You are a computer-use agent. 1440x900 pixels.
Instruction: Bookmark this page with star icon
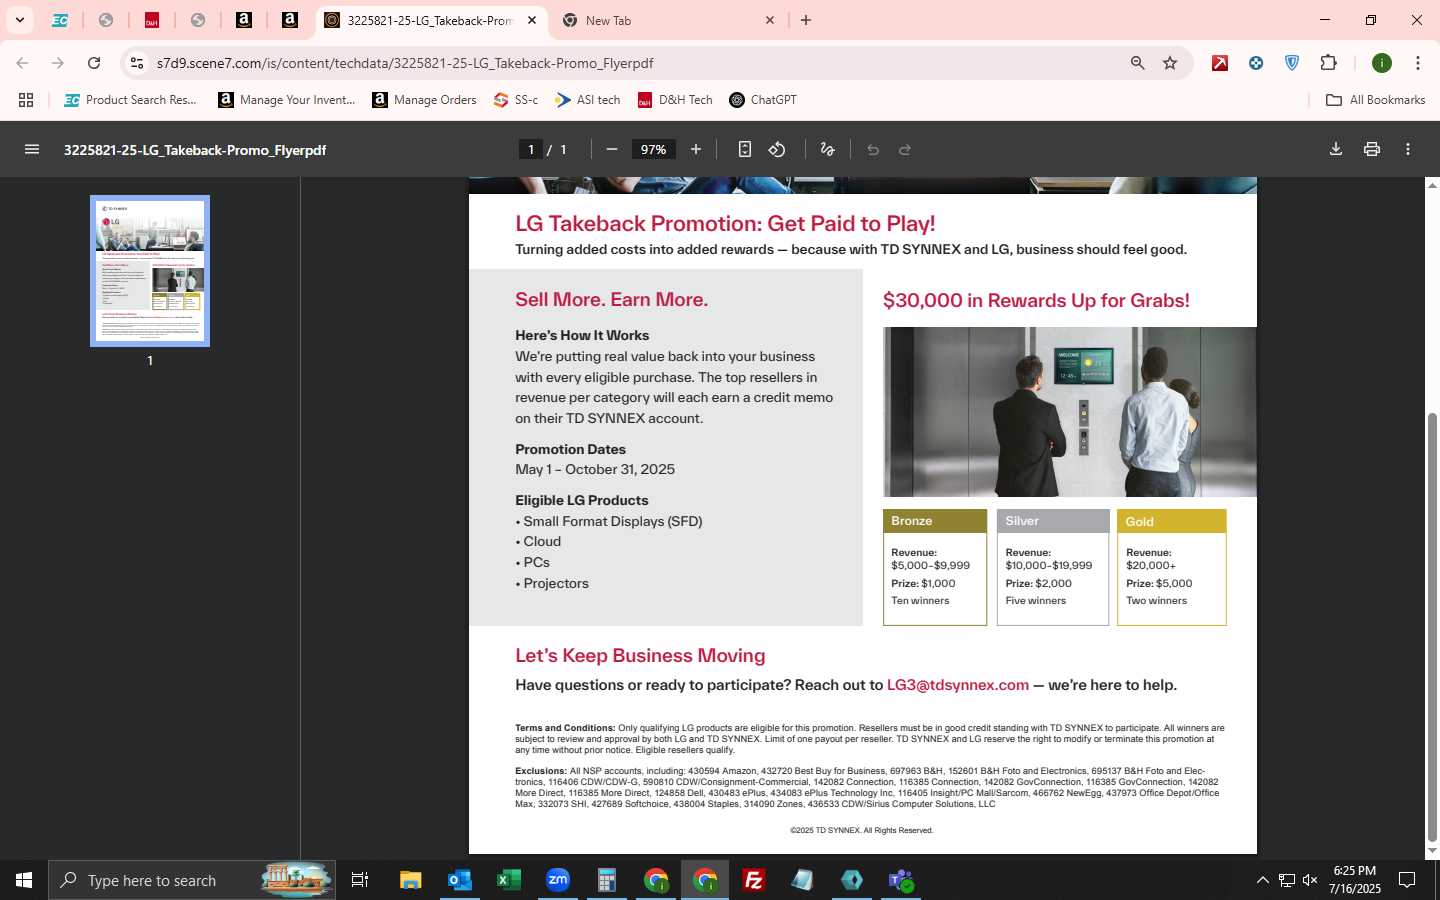(1170, 63)
